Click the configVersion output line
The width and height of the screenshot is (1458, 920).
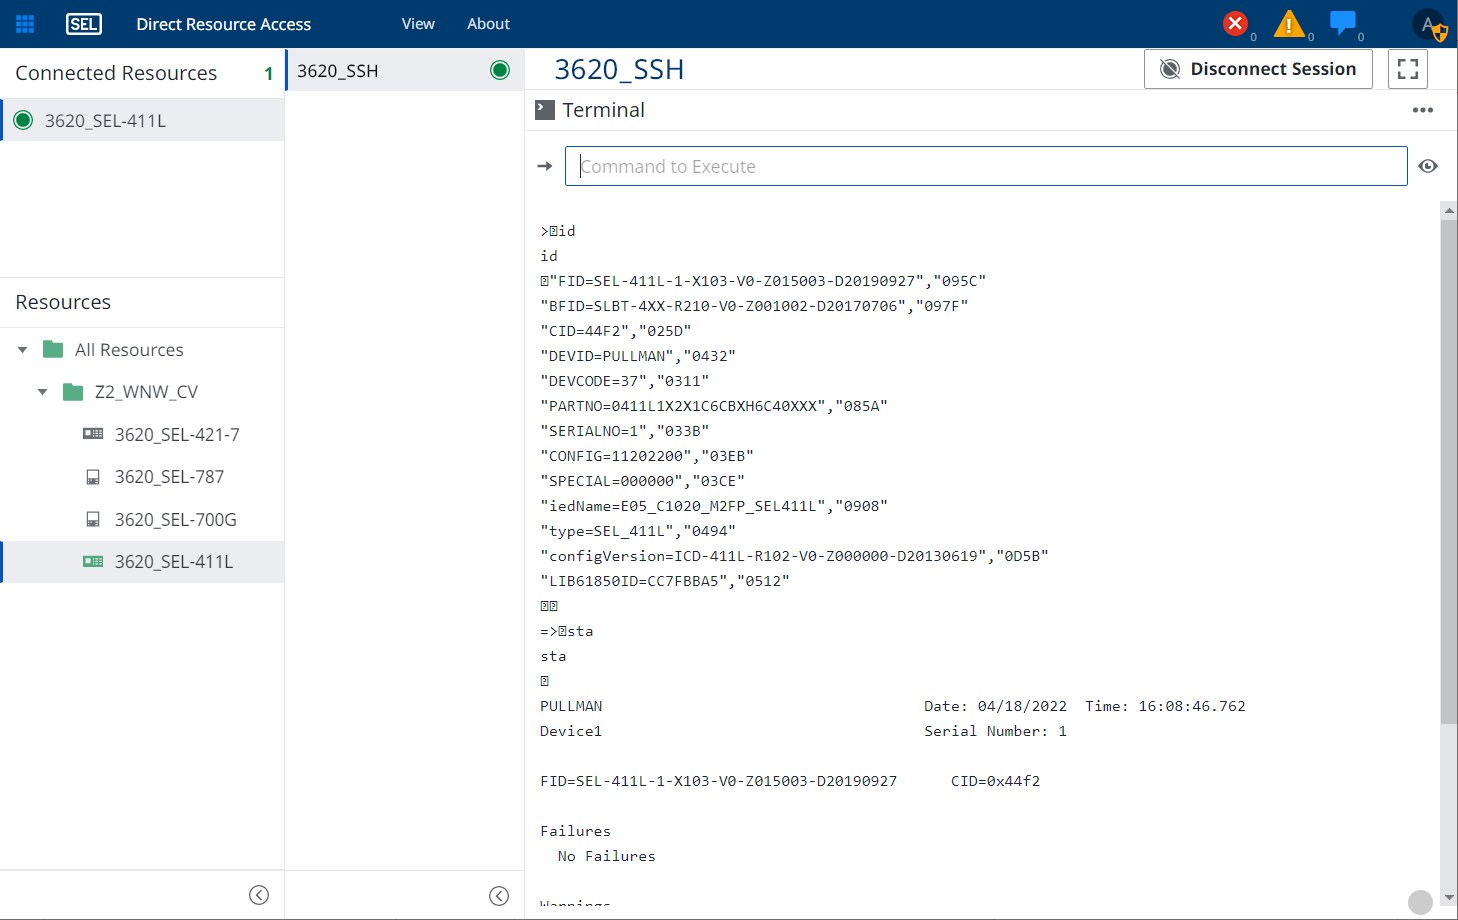(794, 556)
